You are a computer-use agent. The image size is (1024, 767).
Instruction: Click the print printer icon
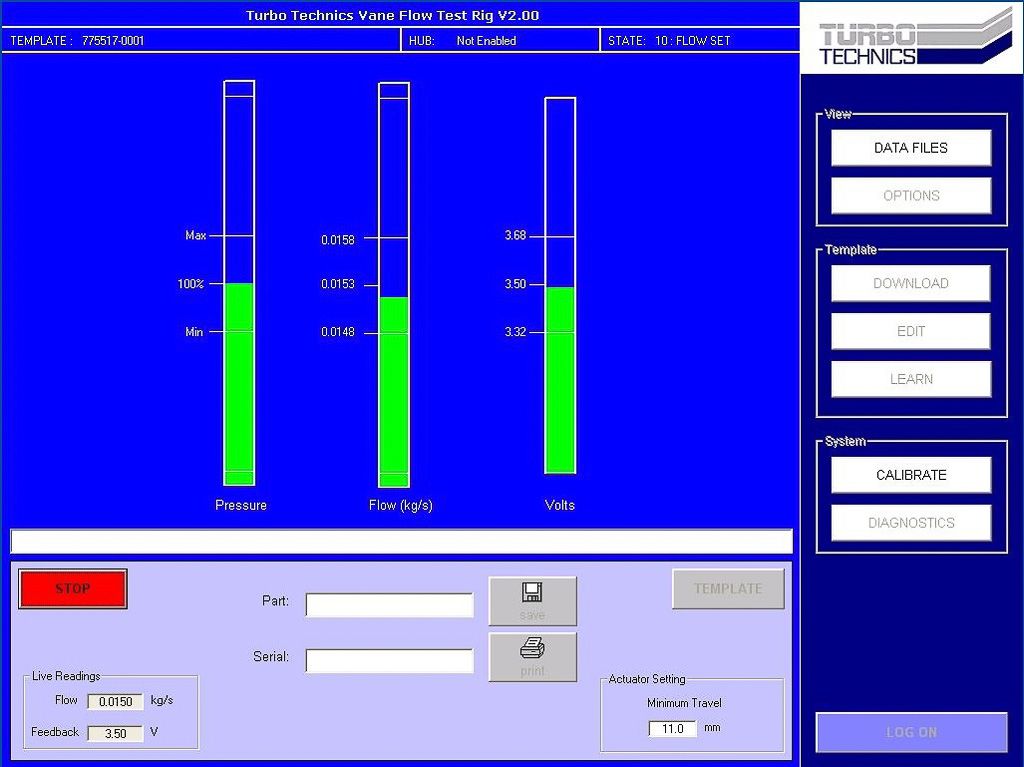pyautogui.click(x=532, y=650)
